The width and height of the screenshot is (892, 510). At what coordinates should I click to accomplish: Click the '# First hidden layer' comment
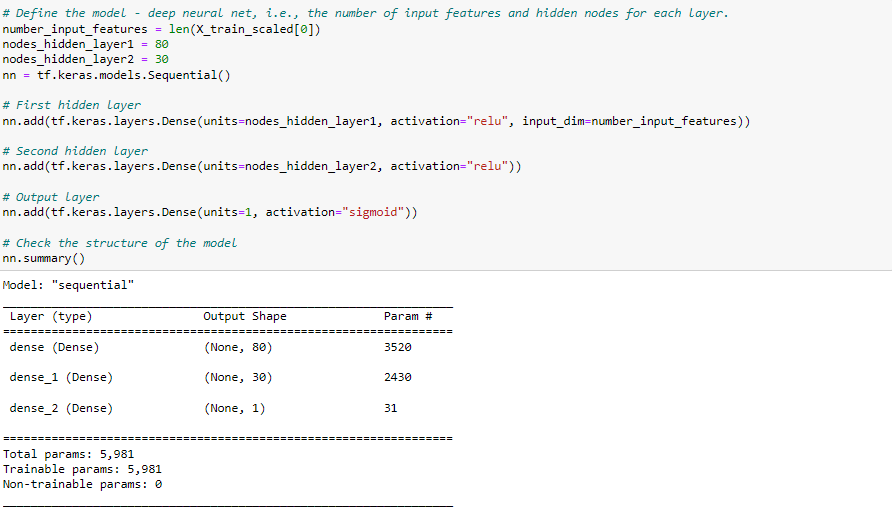(x=72, y=105)
